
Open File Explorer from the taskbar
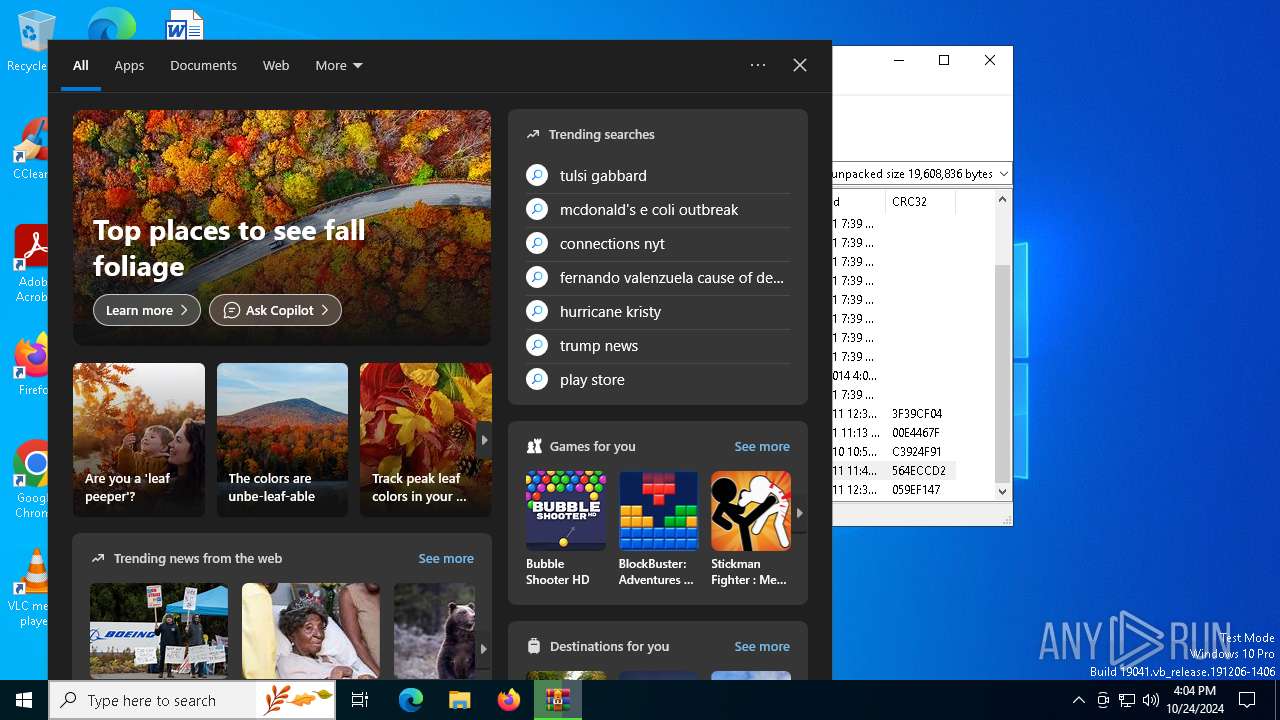click(460, 700)
